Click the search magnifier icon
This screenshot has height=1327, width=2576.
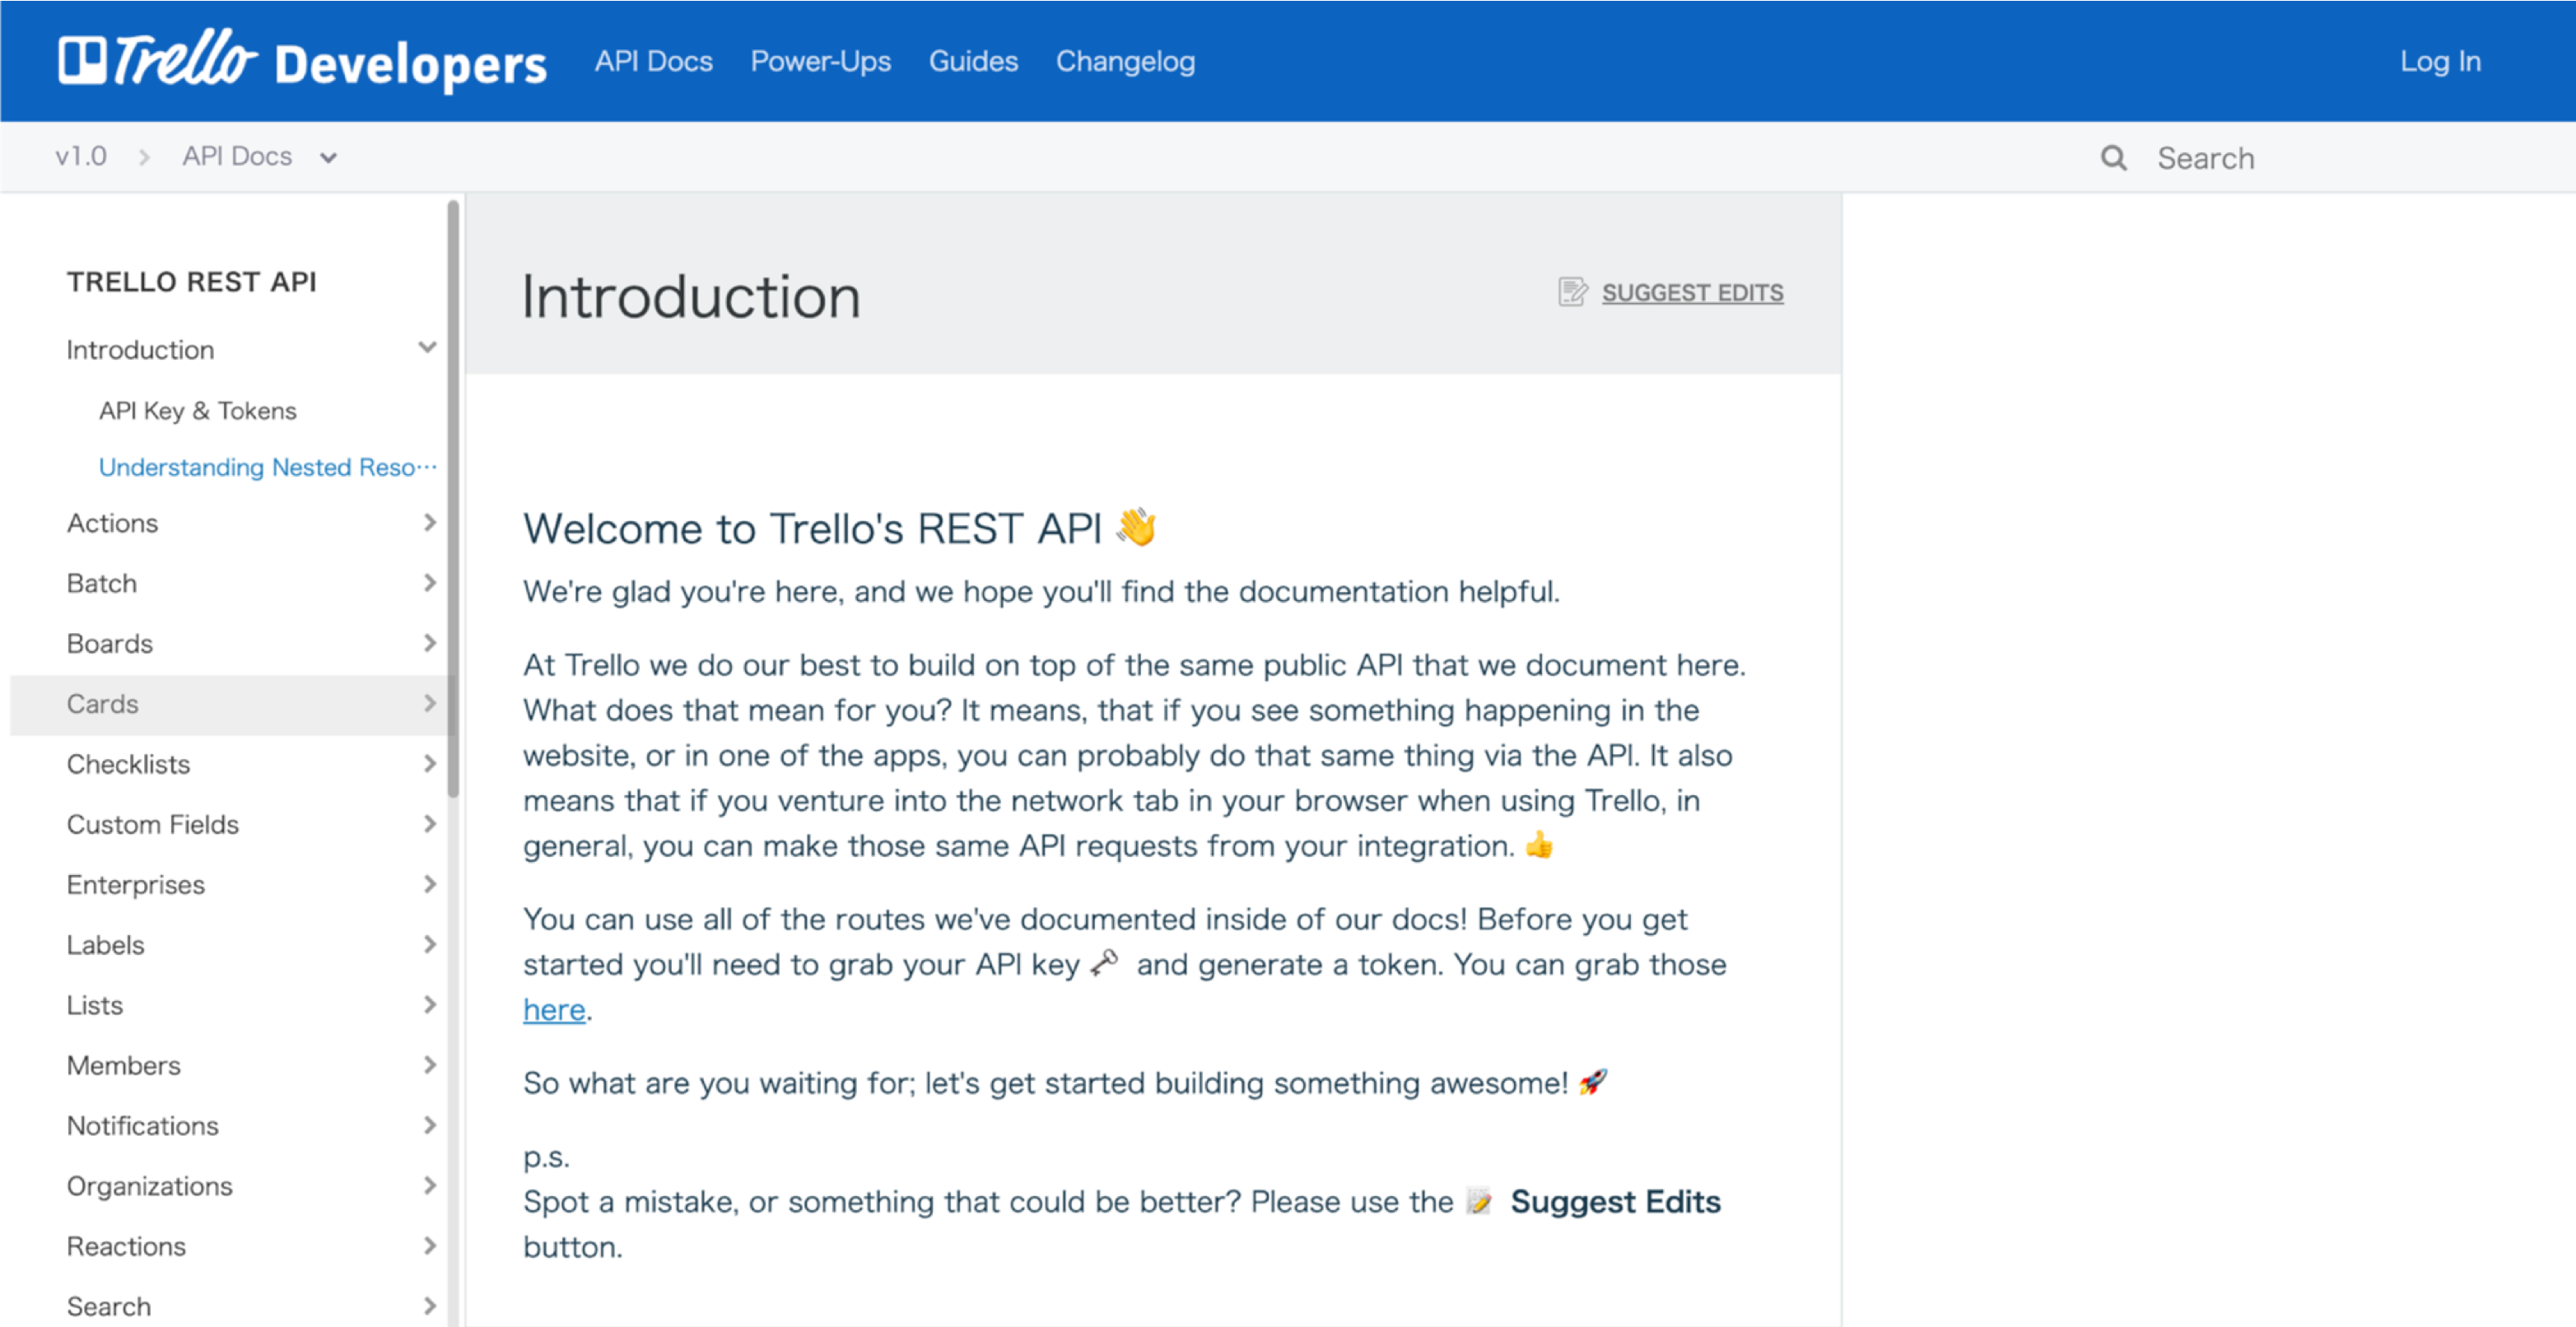point(2113,158)
